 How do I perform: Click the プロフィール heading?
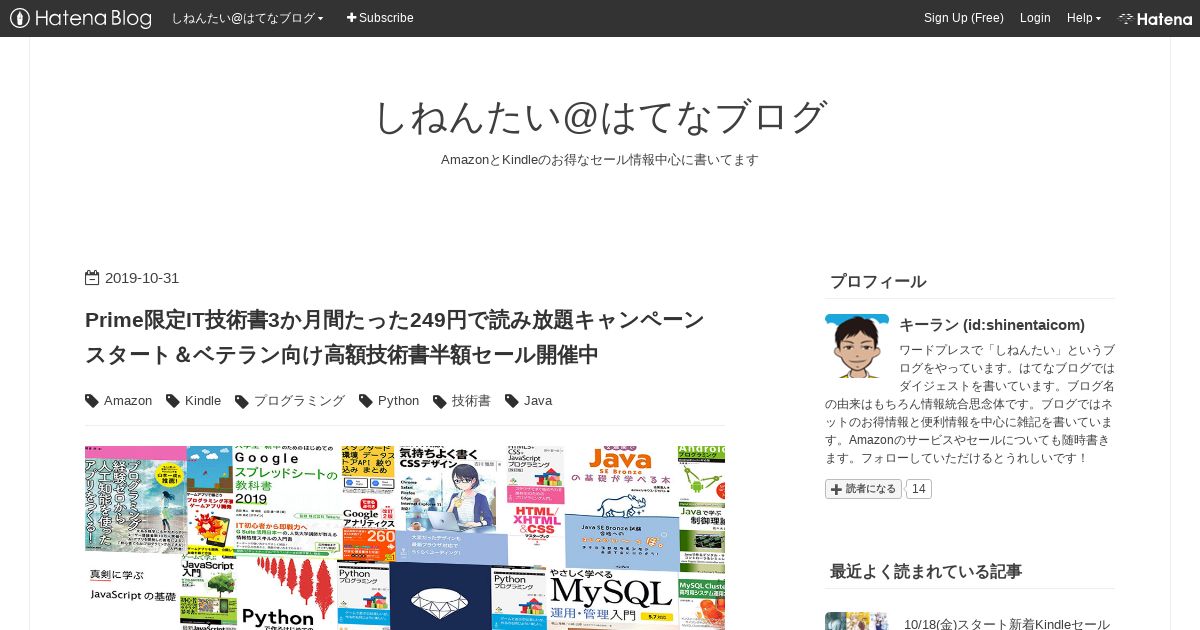(878, 281)
